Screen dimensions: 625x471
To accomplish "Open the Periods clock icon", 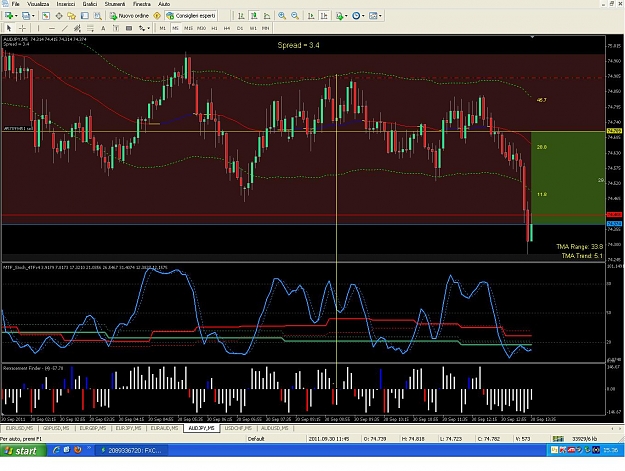I will tap(356, 16).
